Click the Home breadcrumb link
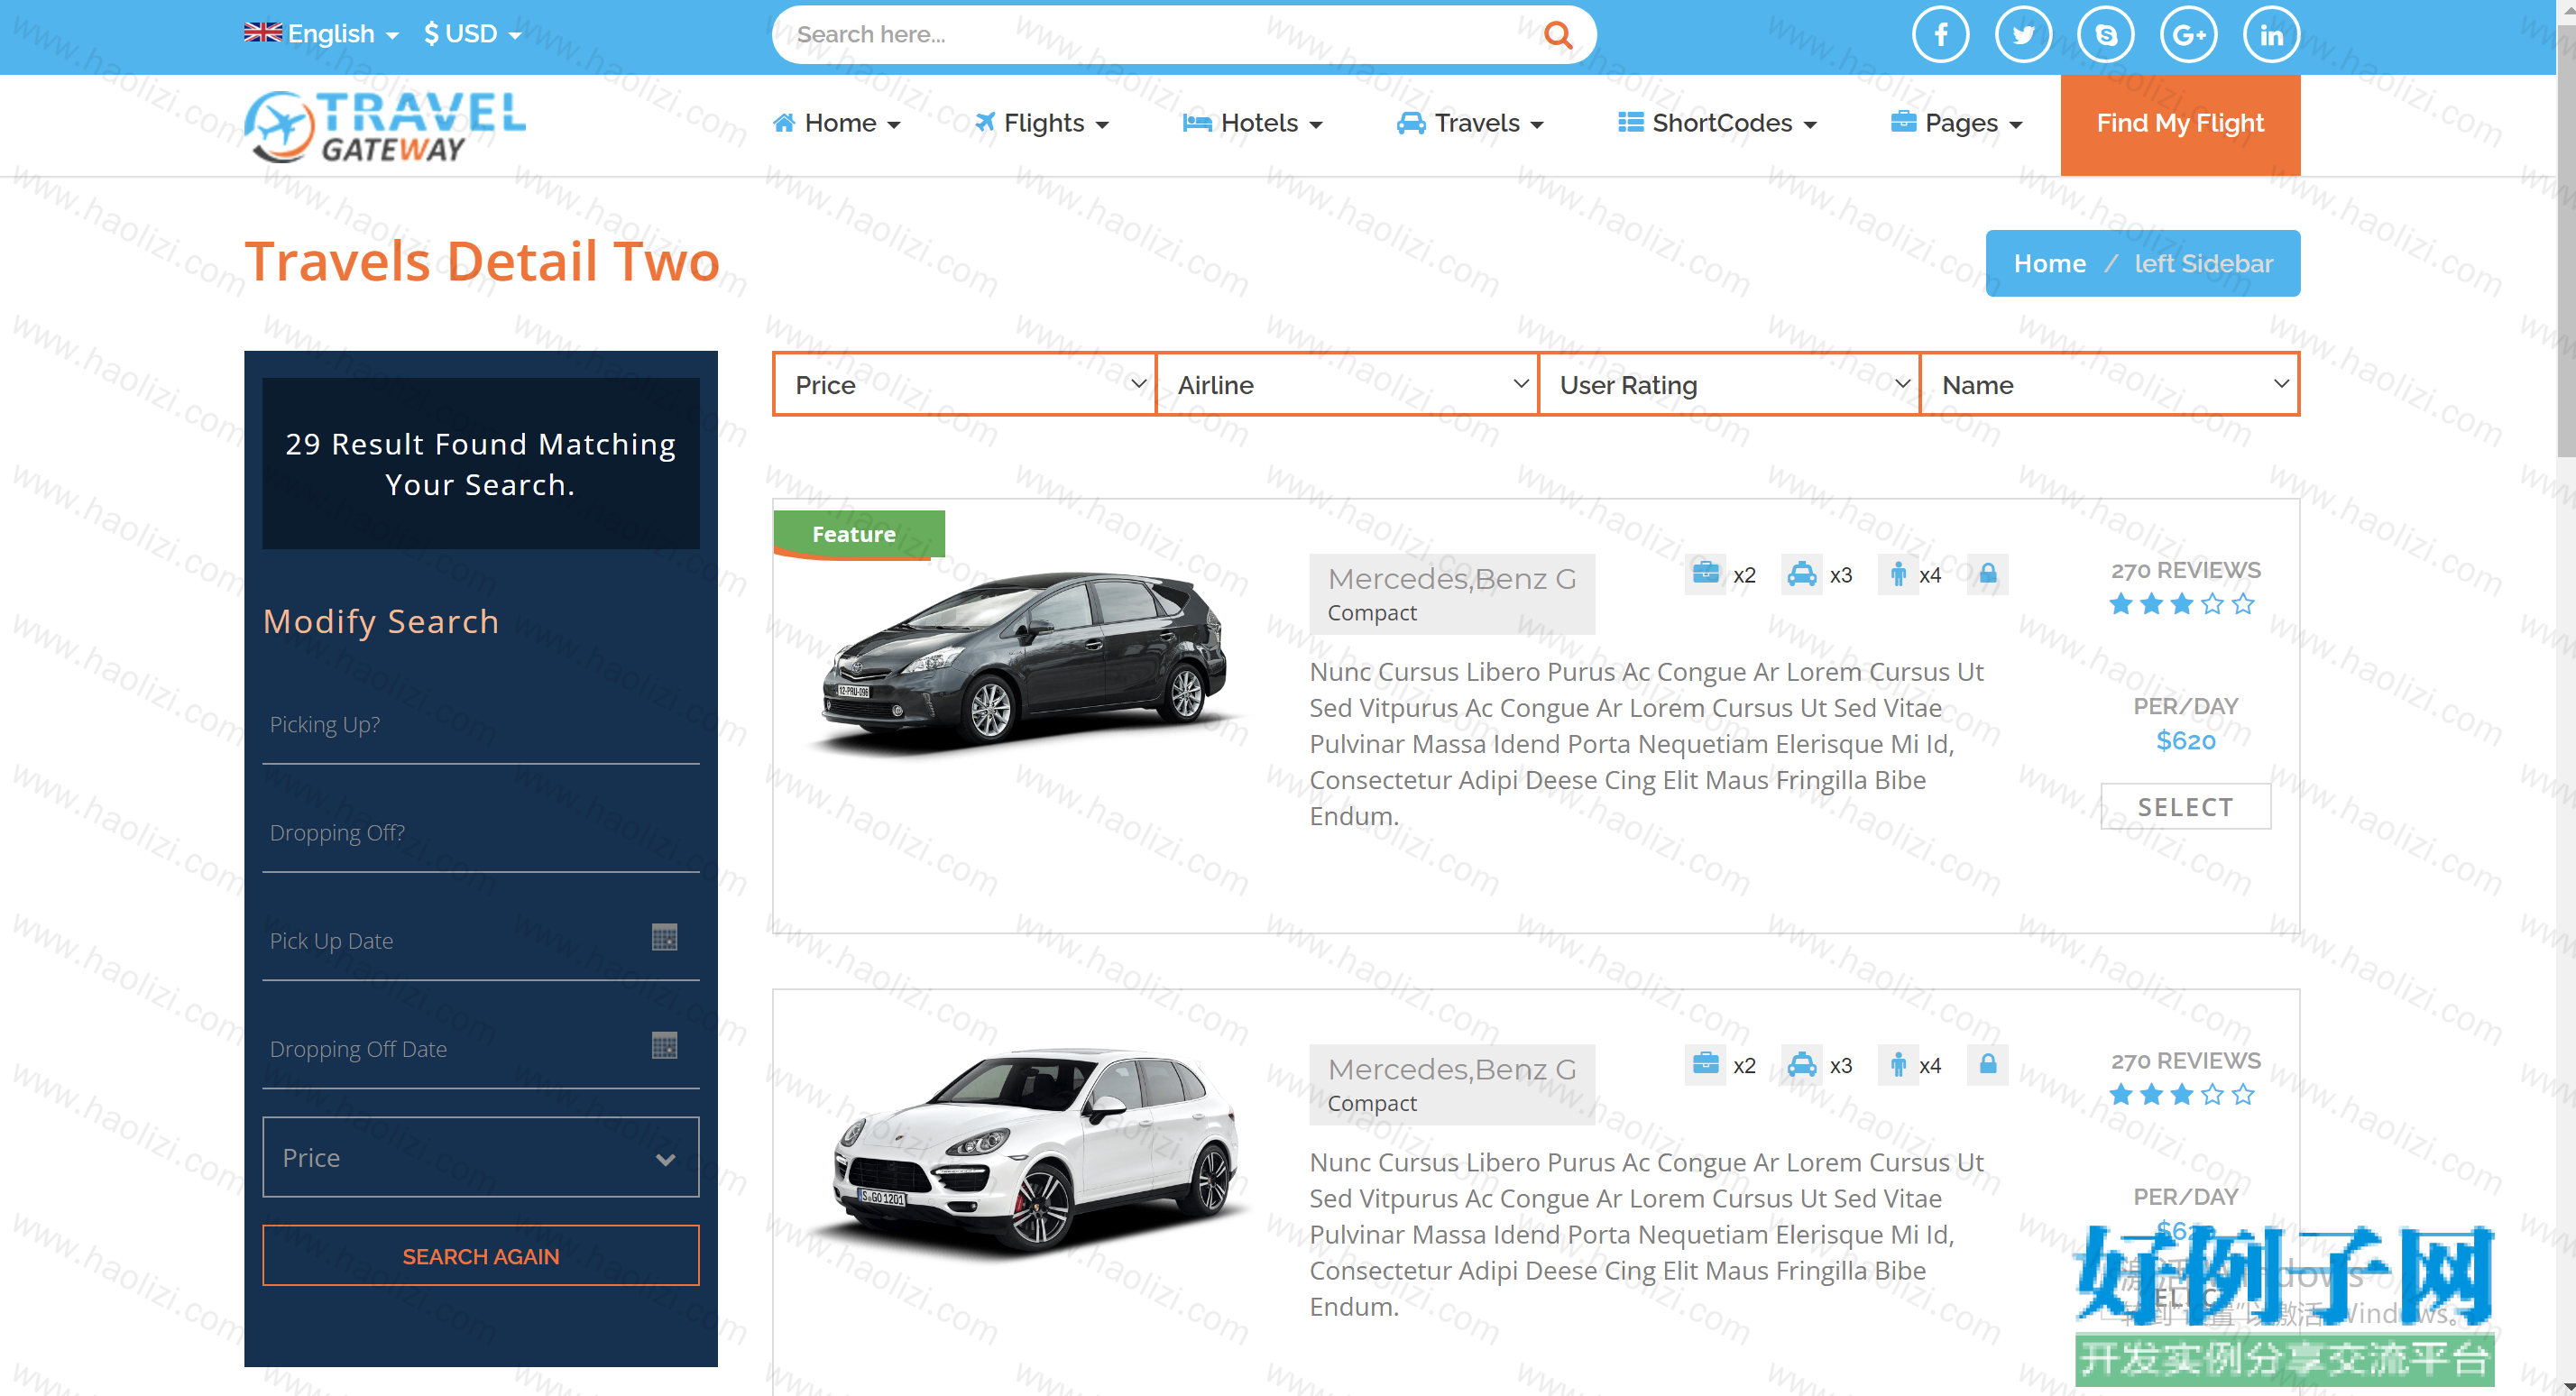The image size is (2576, 1396). [2049, 264]
